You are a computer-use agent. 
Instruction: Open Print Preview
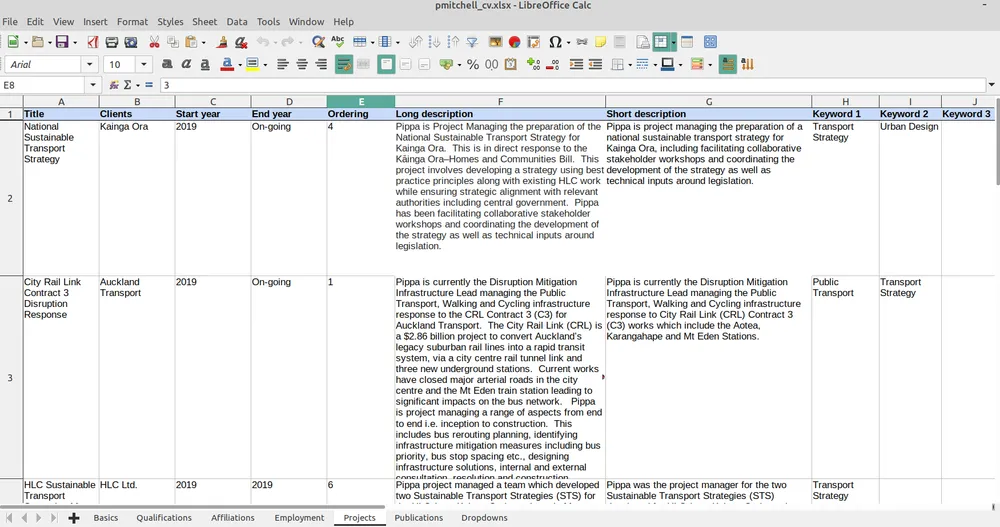tap(131, 42)
